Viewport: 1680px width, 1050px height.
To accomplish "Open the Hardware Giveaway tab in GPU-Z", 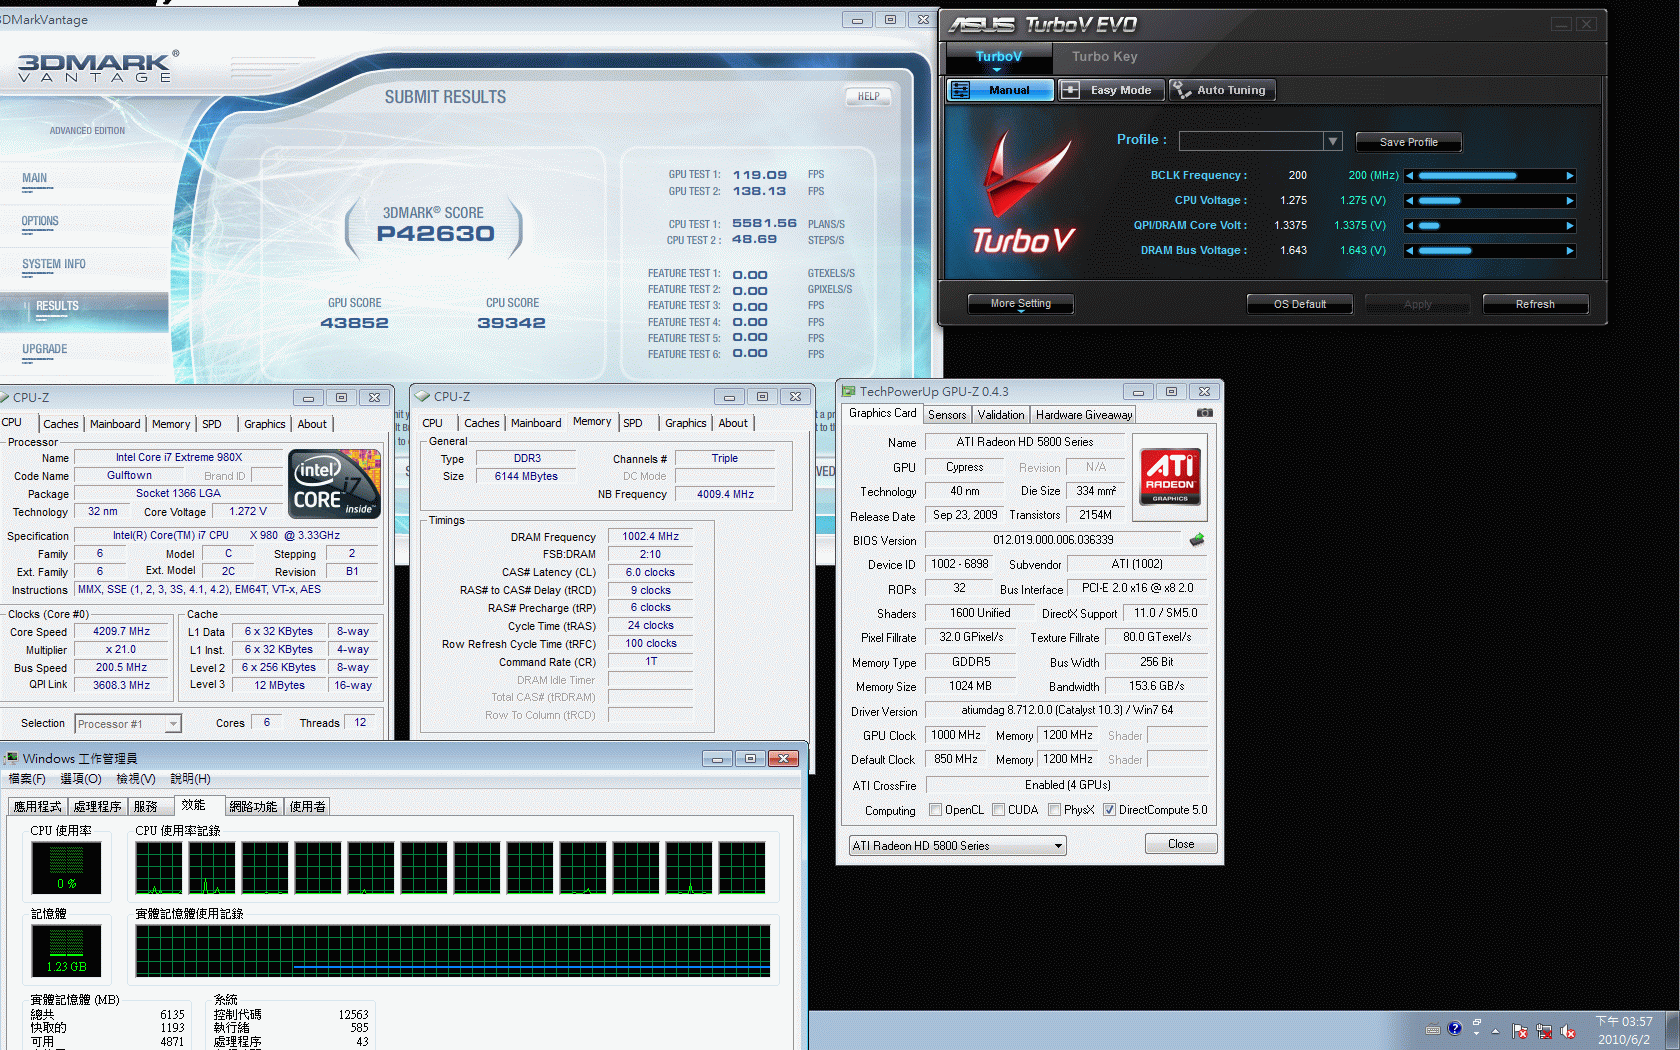I will point(1084,415).
